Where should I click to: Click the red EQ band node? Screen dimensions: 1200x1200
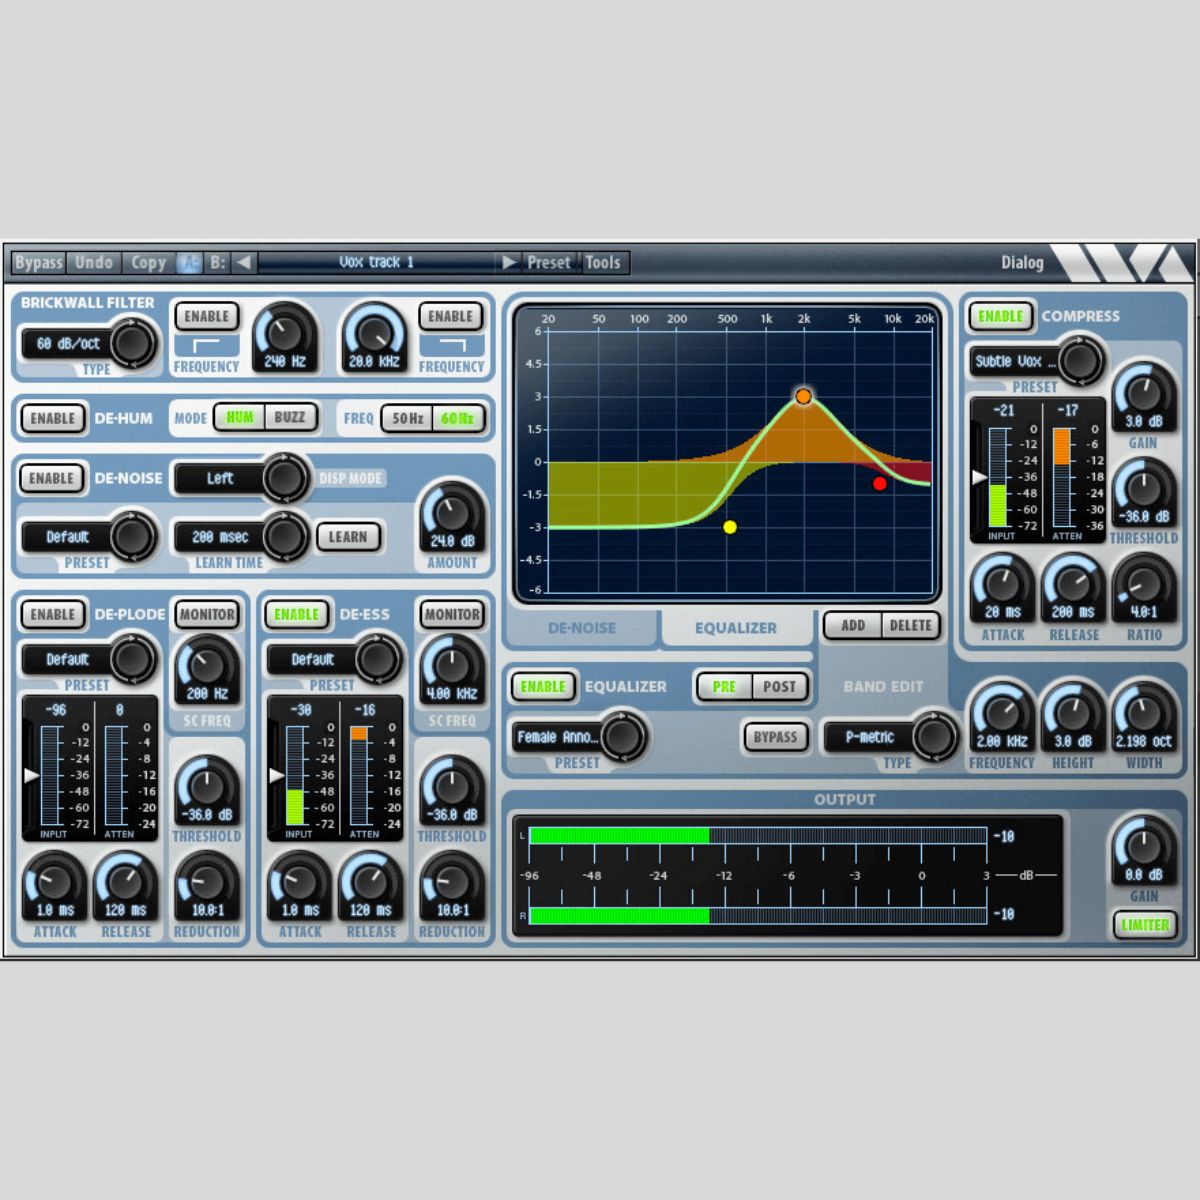(879, 484)
